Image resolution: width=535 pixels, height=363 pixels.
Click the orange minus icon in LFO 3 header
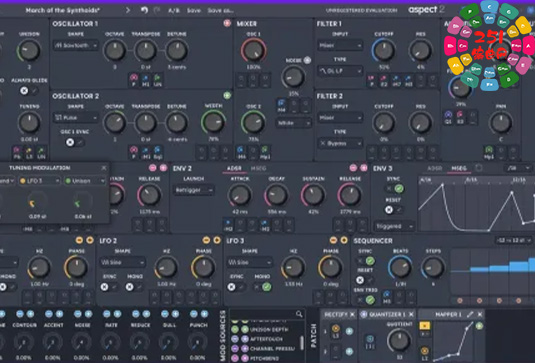pyautogui.click(x=333, y=240)
